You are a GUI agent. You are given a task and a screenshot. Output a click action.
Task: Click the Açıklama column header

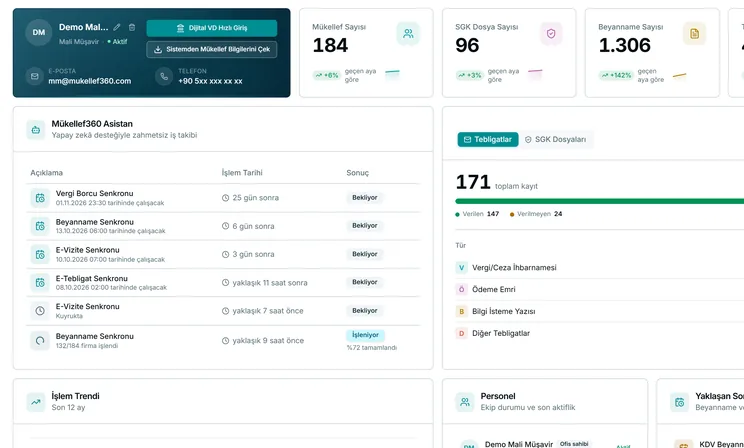point(46,173)
